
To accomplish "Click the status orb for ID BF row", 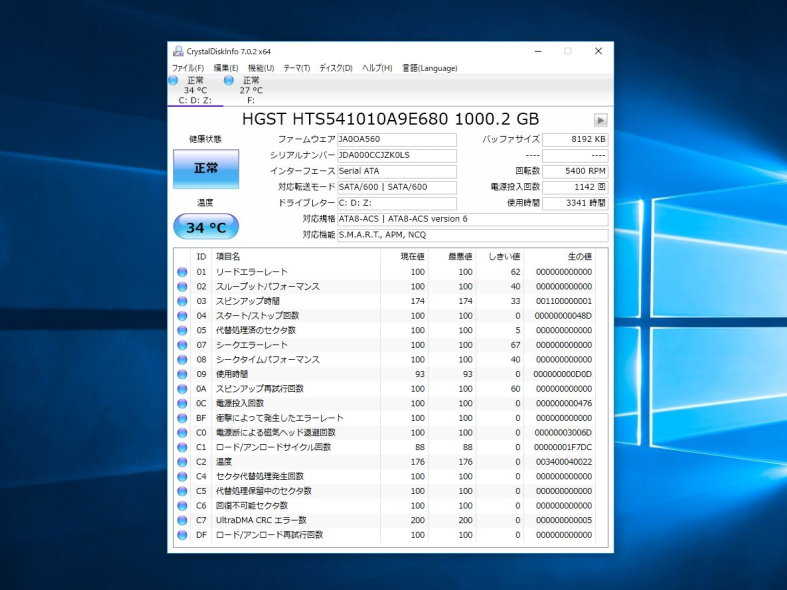I will pyautogui.click(x=182, y=418).
